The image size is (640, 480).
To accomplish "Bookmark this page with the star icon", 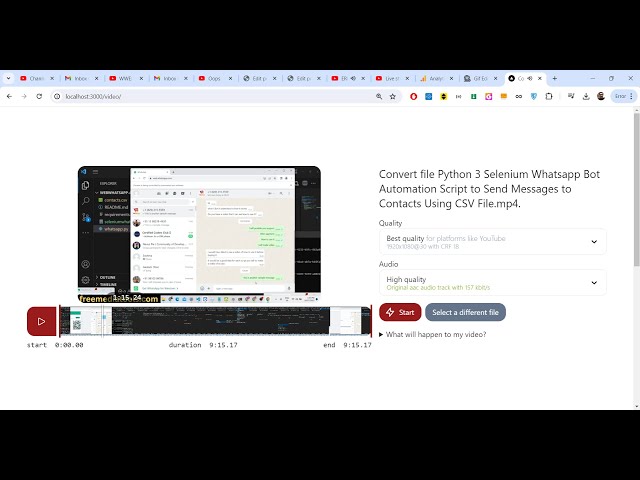I will [392, 96].
